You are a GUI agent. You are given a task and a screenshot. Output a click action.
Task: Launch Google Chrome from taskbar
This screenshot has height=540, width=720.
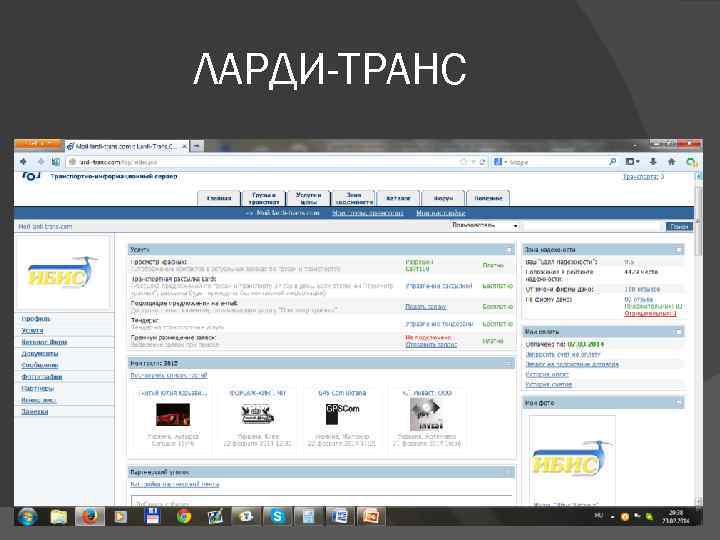[184, 517]
